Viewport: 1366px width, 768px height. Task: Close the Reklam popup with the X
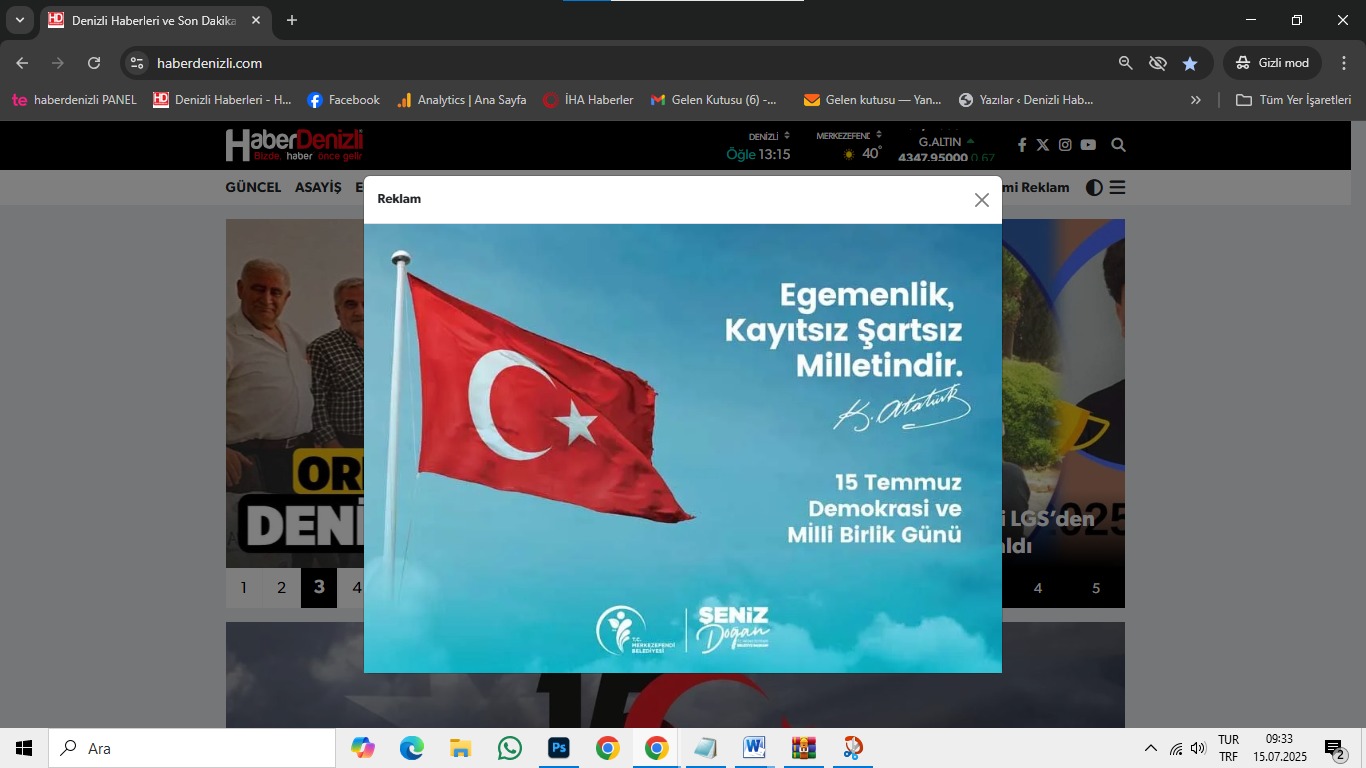click(981, 200)
